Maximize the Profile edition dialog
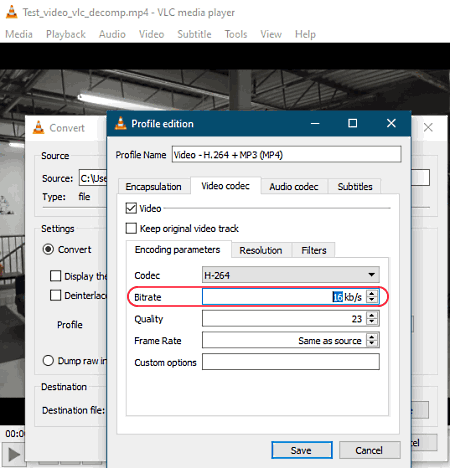The height and width of the screenshot is (468, 450). (x=353, y=123)
